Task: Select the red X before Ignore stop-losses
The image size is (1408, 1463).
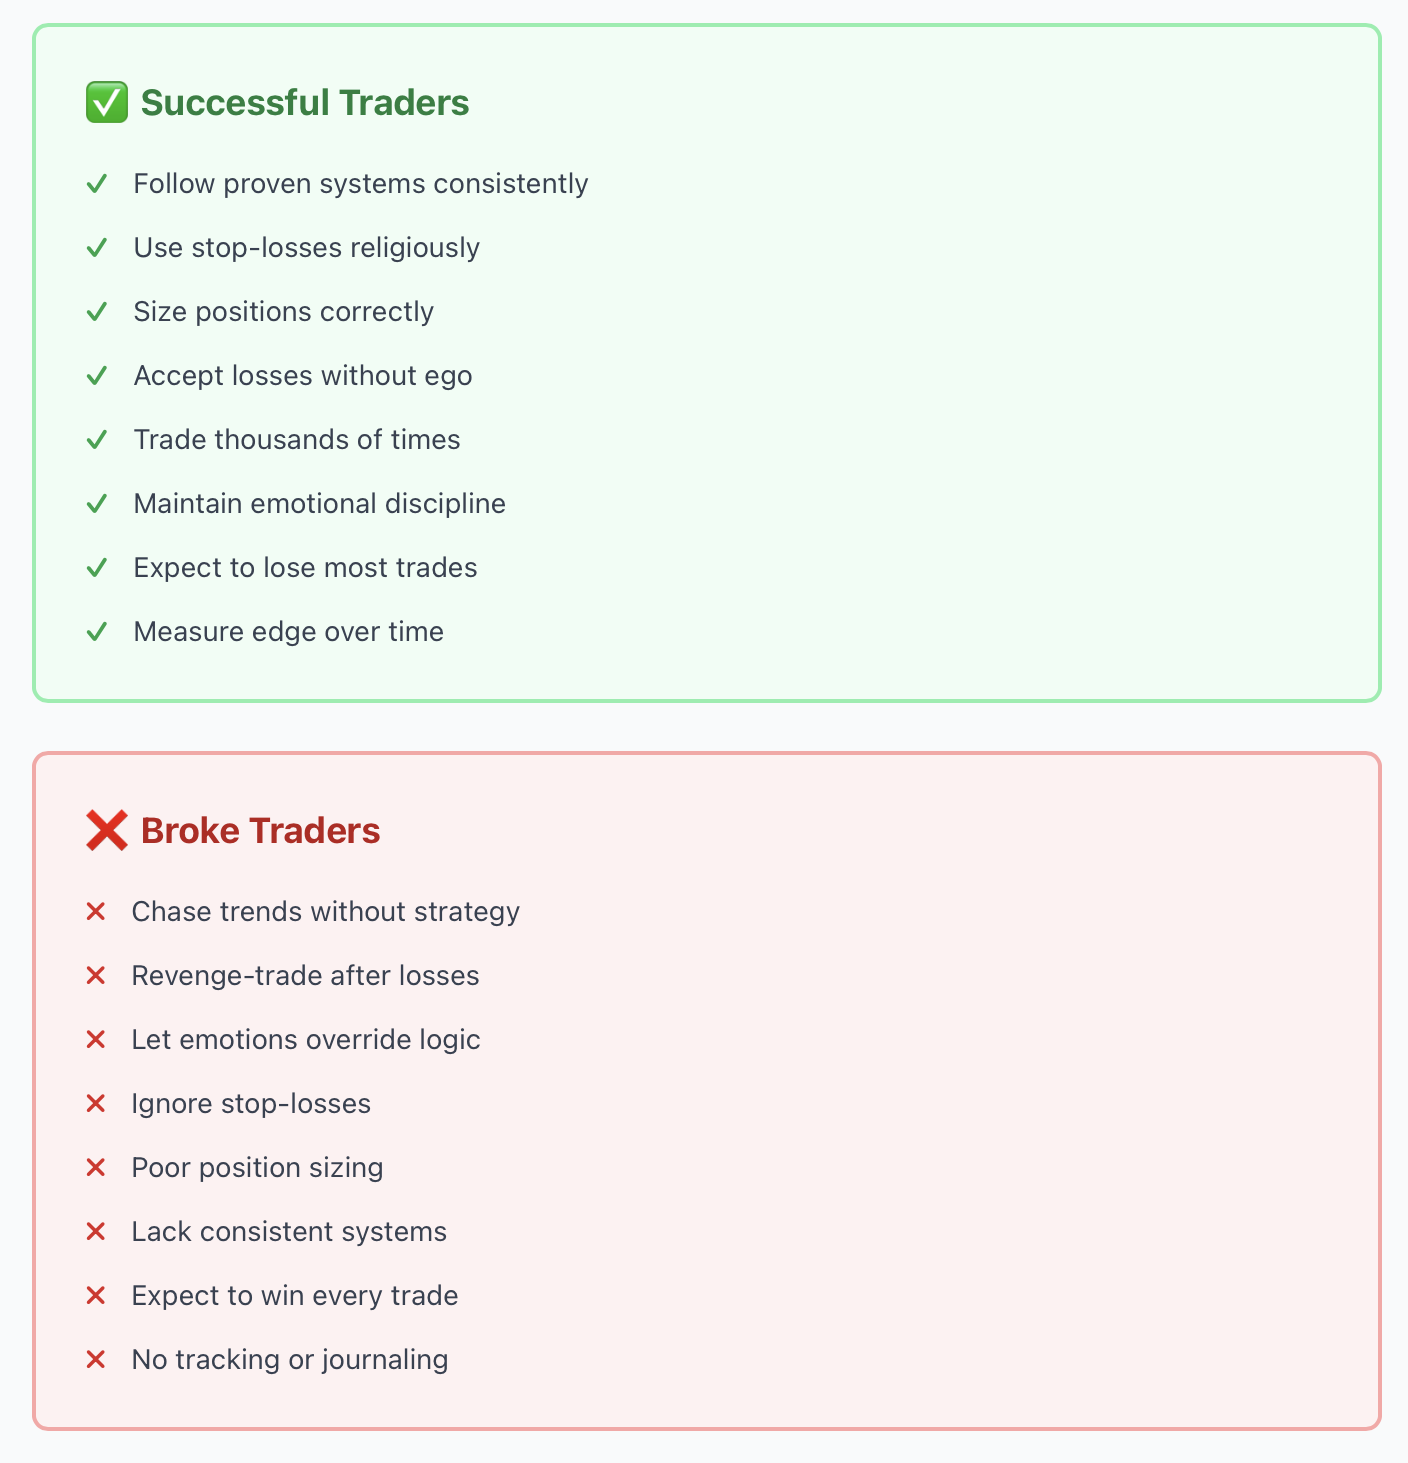Action: click(x=96, y=1104)
